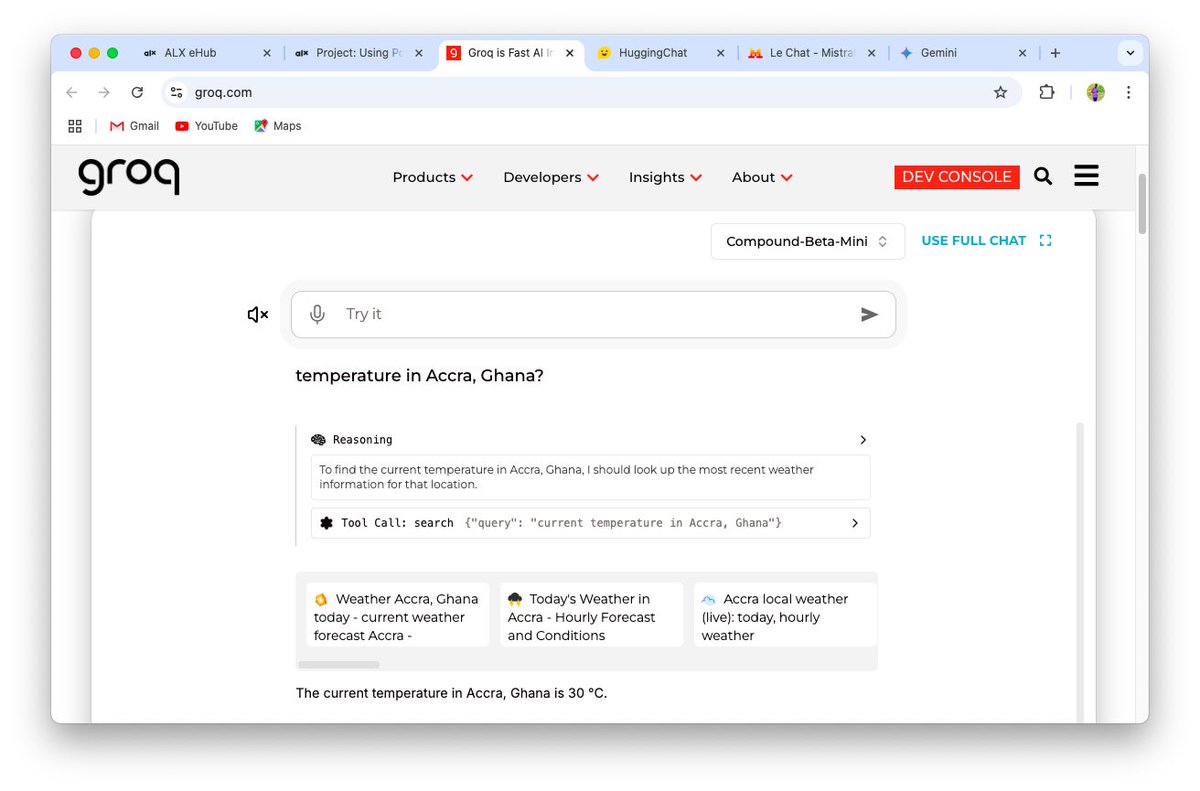Expand the Insights menu

point(665,177)
